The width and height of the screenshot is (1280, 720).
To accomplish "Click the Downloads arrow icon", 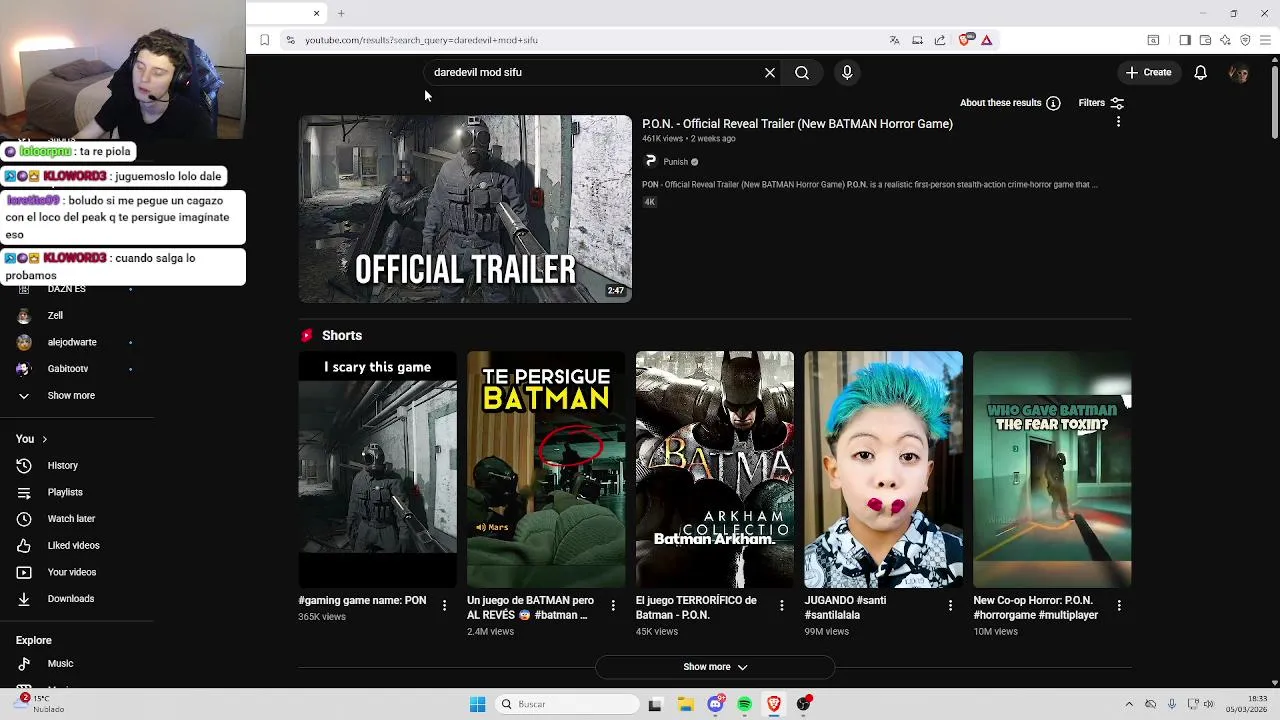I will coord(24,599).
